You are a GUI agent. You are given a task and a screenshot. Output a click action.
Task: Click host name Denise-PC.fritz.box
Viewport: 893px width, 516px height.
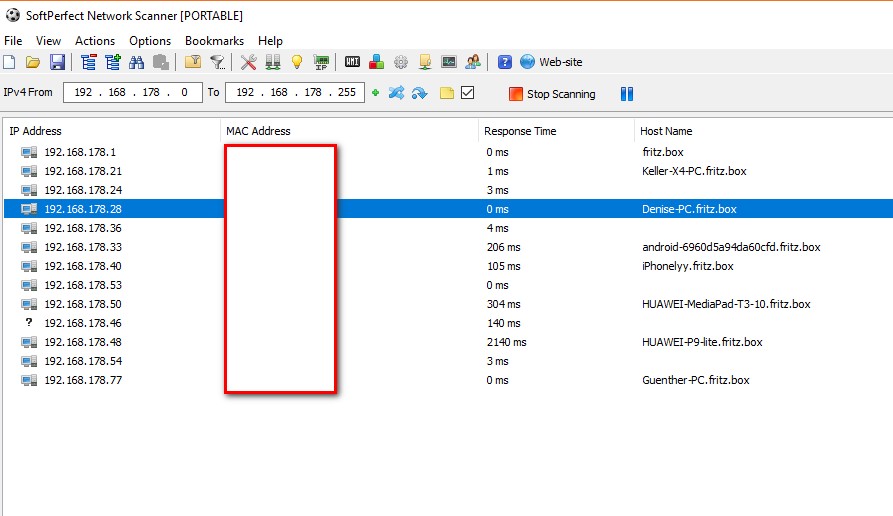[x=689, y=209]
